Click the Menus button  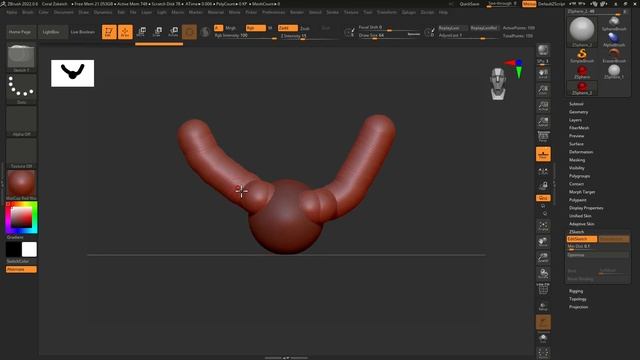[x=529, y=4]
